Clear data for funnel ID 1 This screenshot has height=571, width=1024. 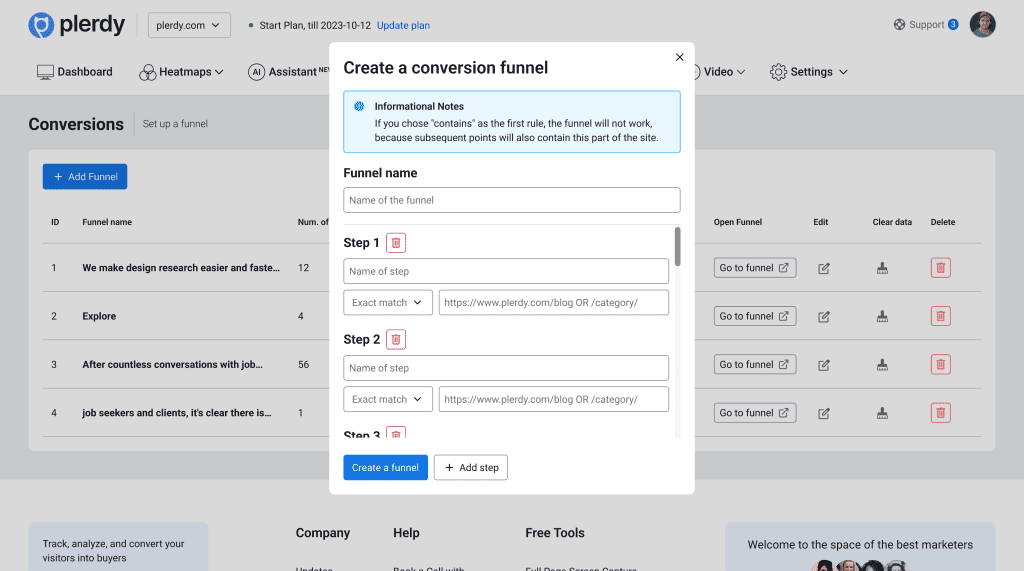[x=882, y=268]
